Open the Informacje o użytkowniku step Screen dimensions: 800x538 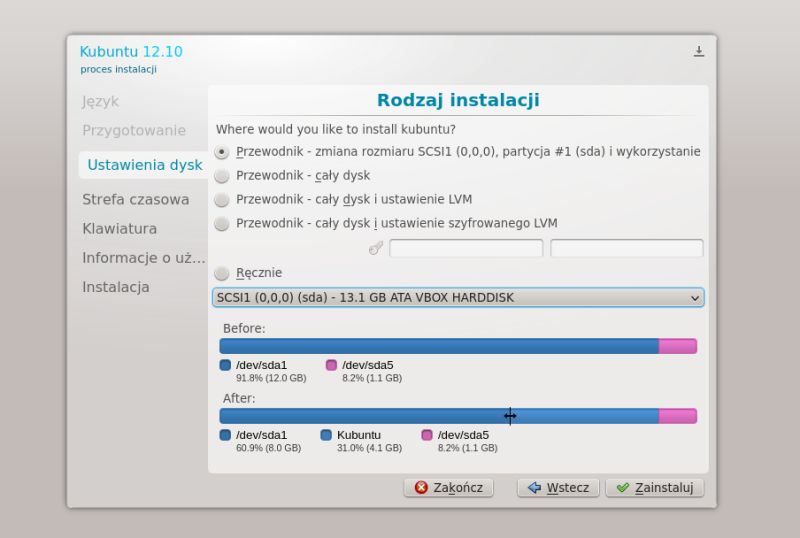click(143, 258)
